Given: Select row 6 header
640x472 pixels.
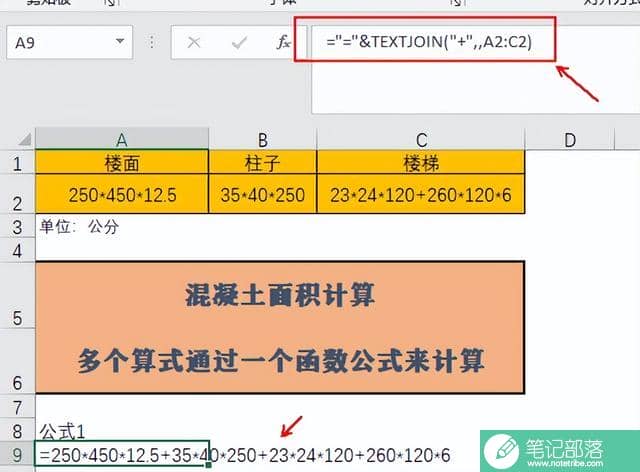Looking at the screenshot, I should [x=17, y=361].
